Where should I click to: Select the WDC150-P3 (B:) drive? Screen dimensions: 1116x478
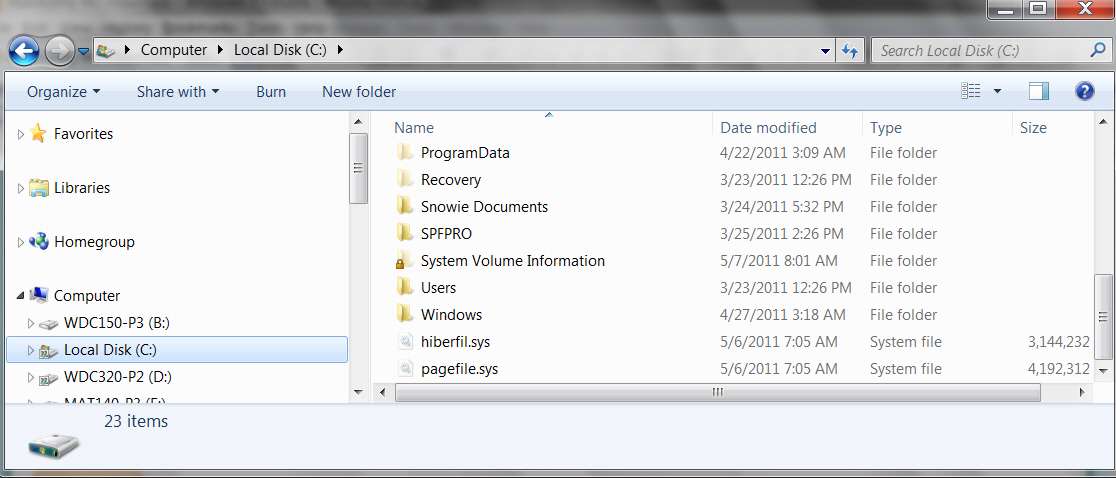click(117, 323)
